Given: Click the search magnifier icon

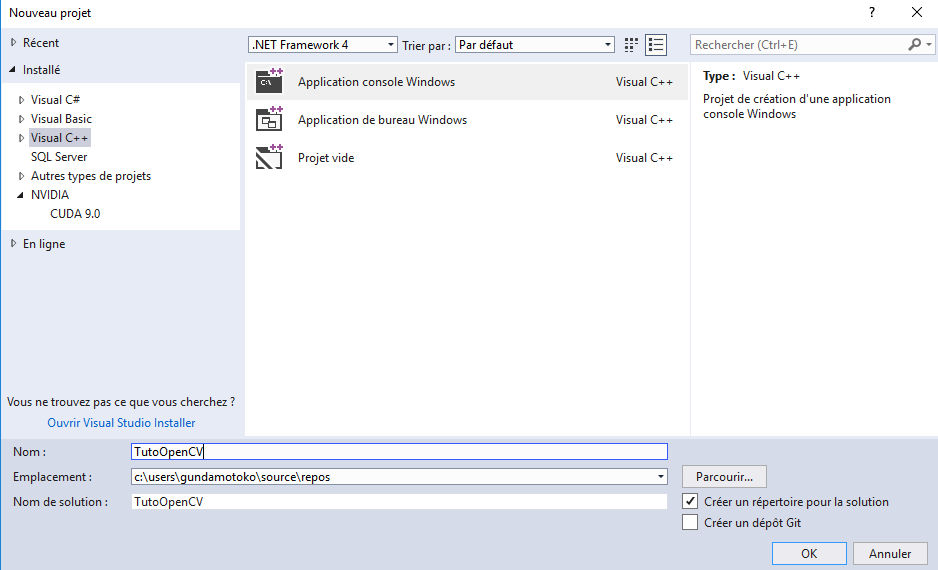Looking at the screenshot, I should tap(914, 45).
